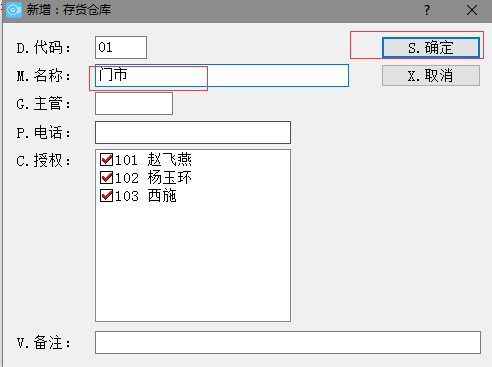This screenshot has height=367, width=492.
Task: Confirm with the S.确定 button
Action: click(431, 48)
